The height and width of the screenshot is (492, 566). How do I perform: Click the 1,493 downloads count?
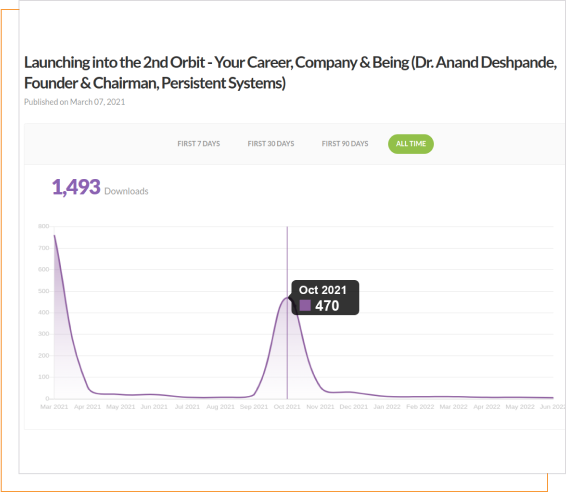tap(76, 187)
